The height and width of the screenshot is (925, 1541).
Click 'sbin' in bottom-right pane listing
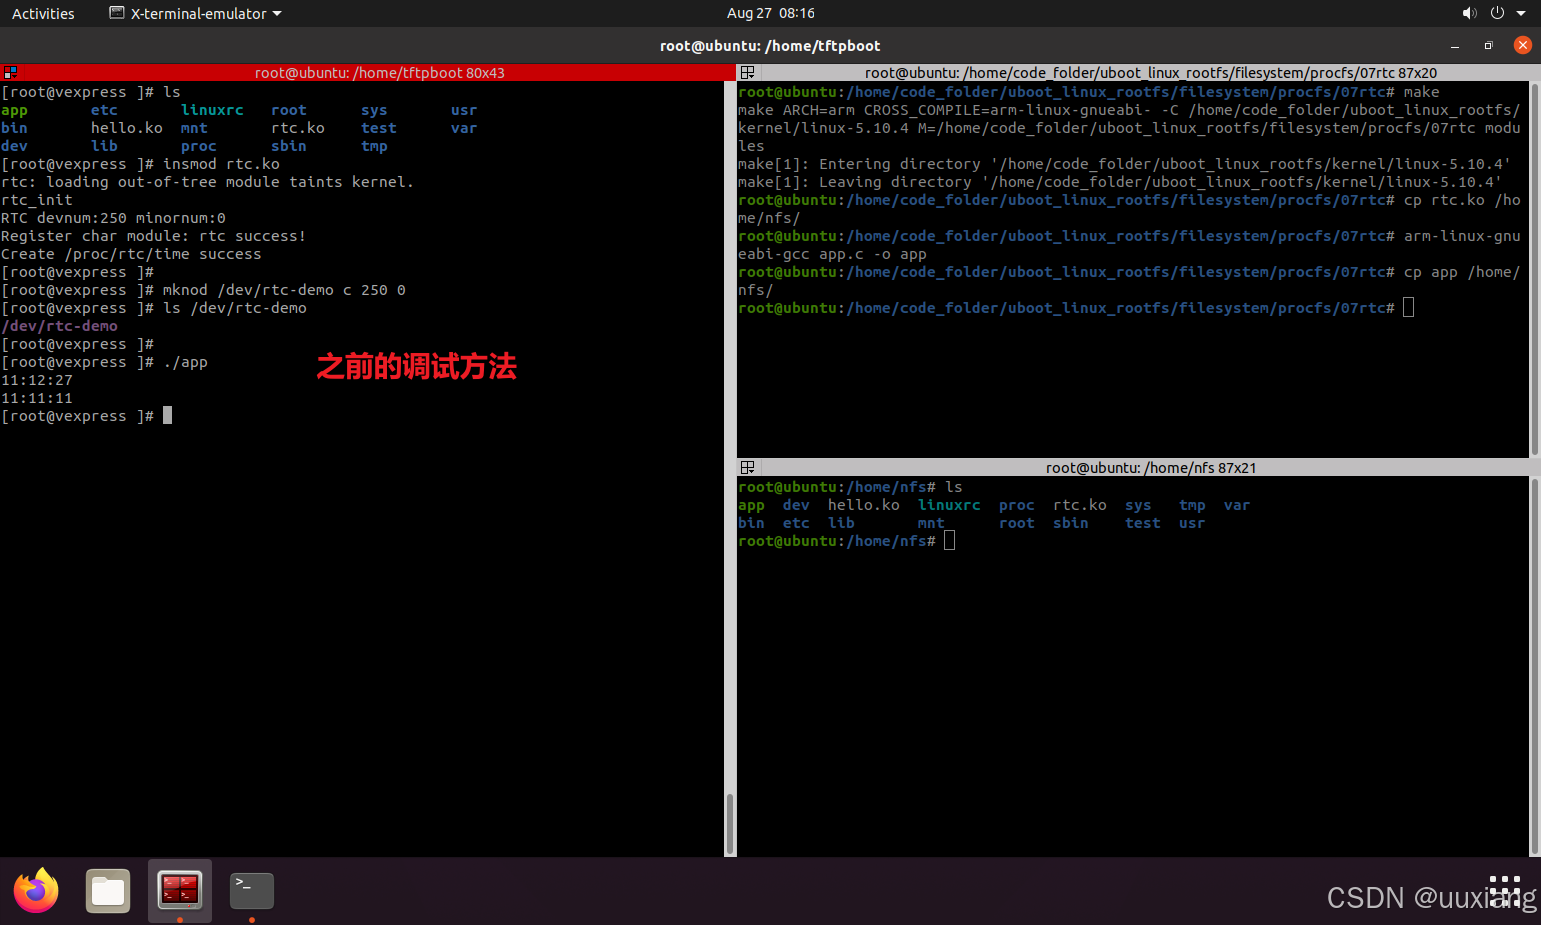point(1071,523)
